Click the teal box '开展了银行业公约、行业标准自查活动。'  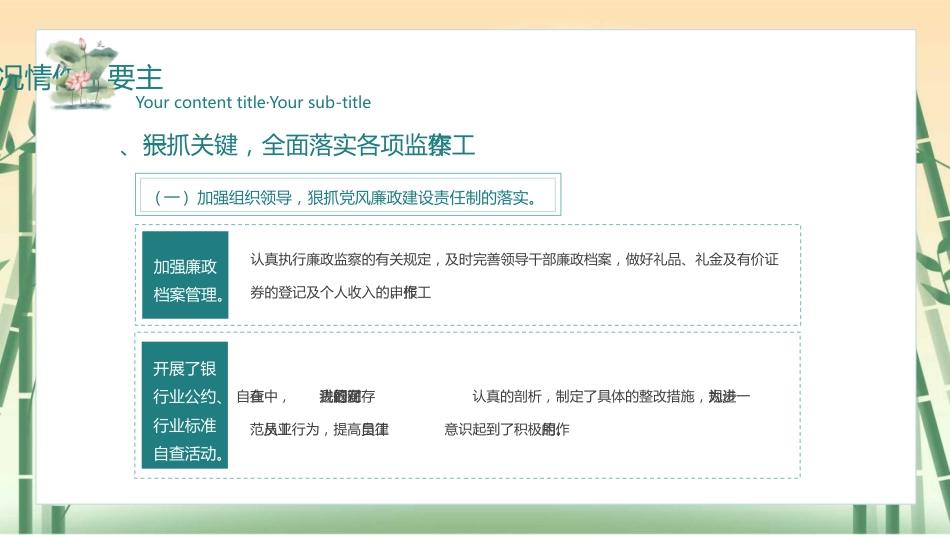pos(185,405)
